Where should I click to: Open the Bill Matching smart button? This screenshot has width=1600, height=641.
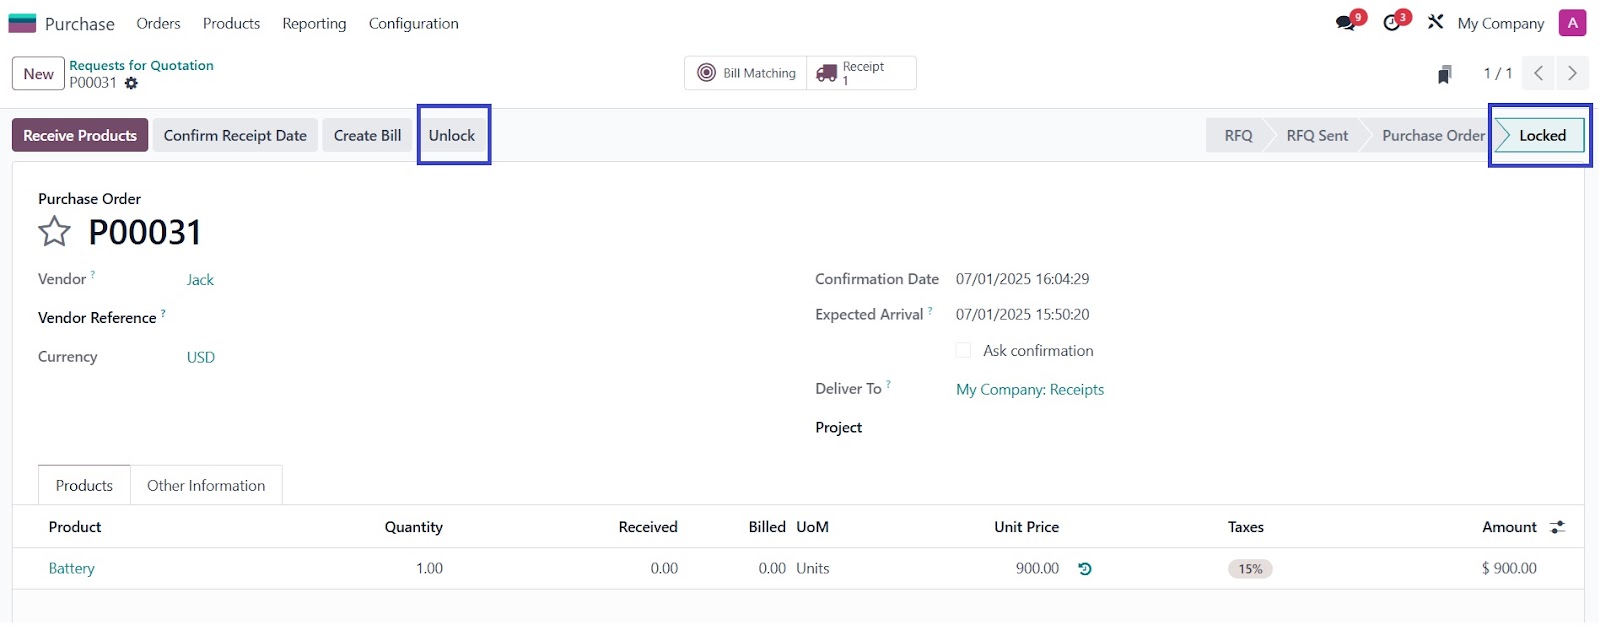[x=746, y=73]
